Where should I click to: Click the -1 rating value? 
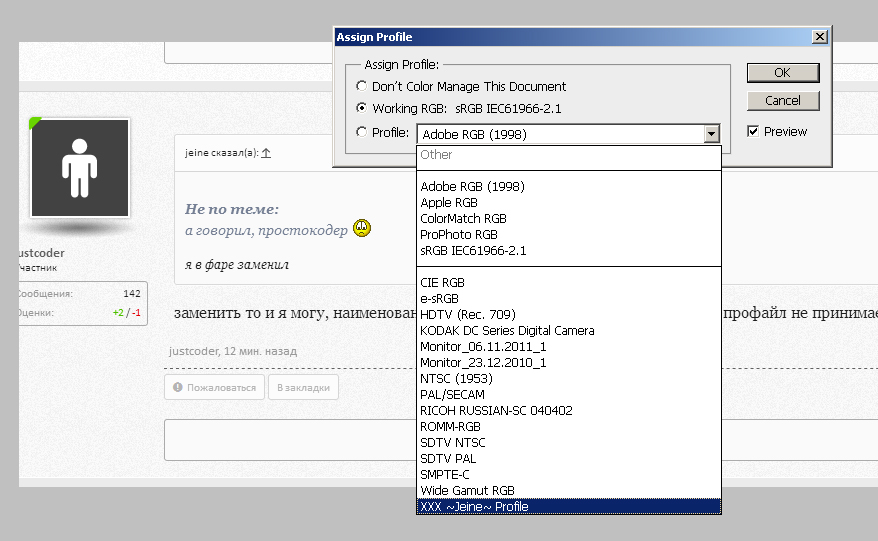[136, 313]
